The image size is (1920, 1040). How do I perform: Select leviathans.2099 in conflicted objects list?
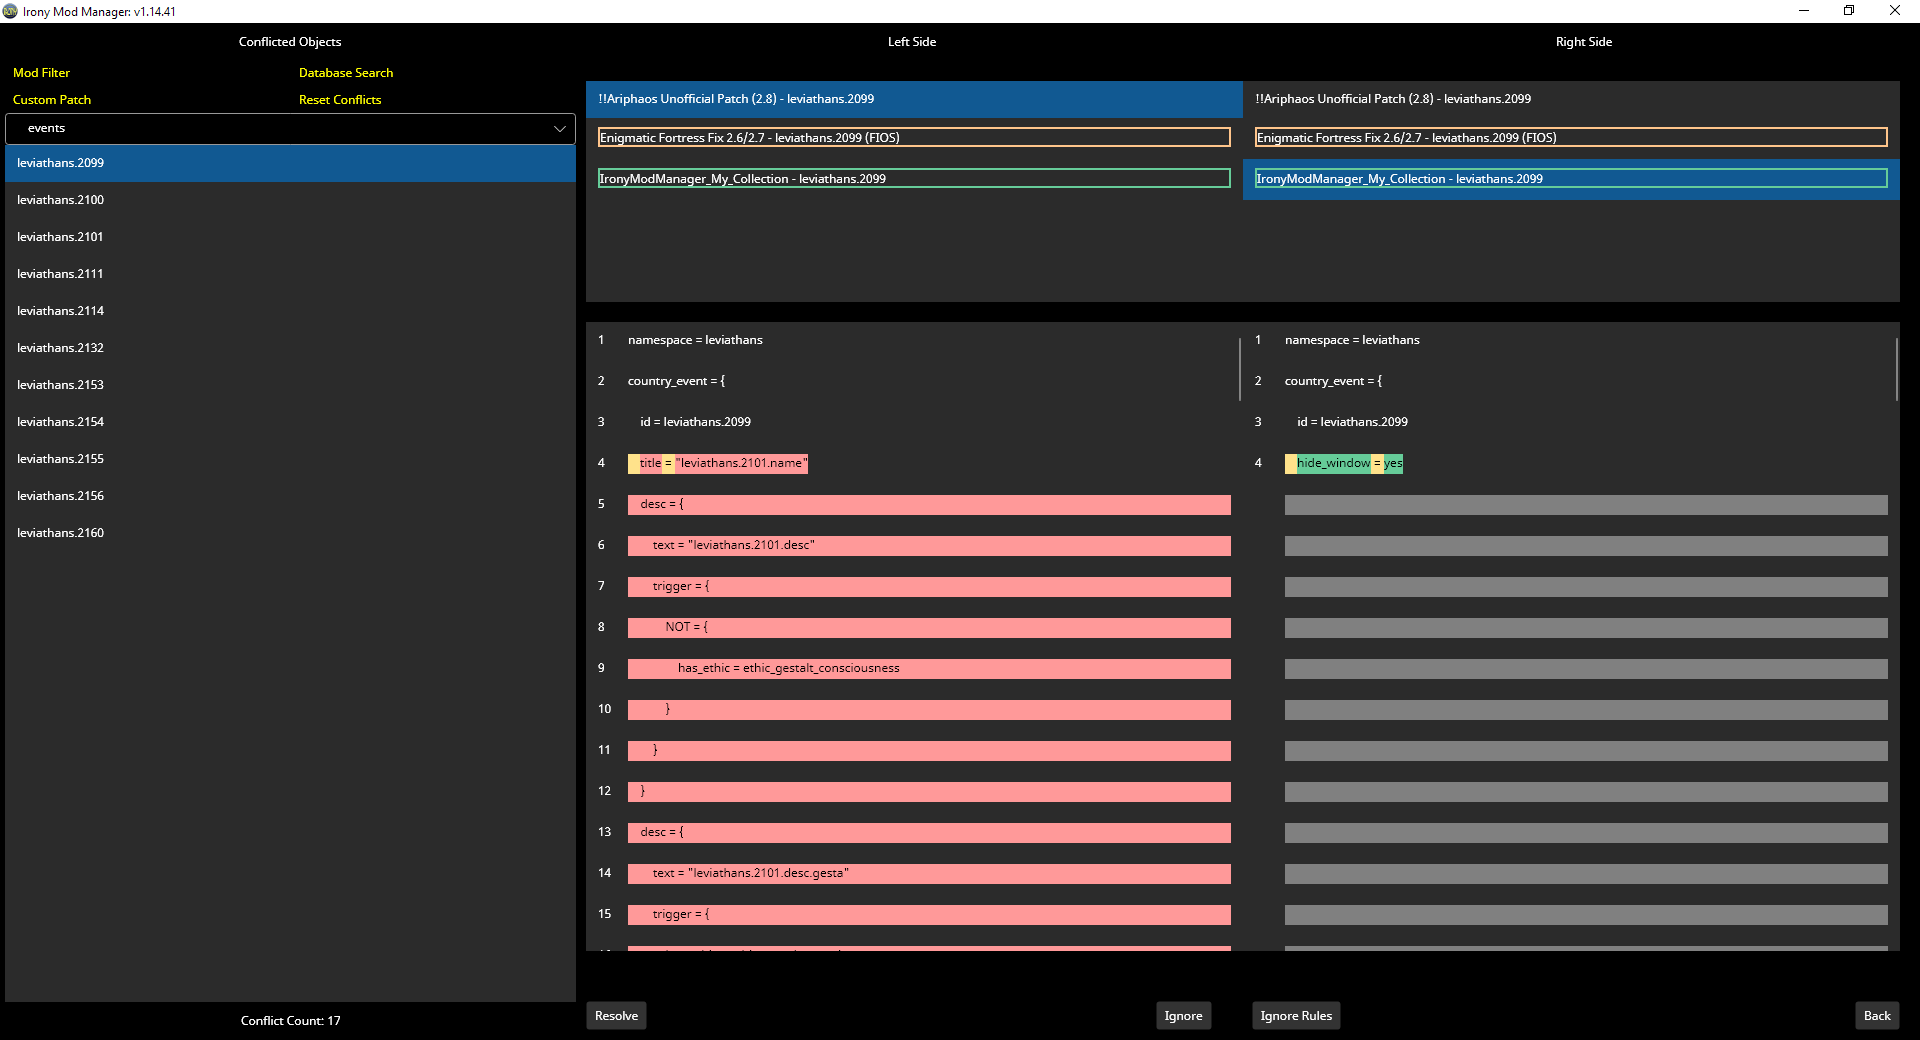290,163
